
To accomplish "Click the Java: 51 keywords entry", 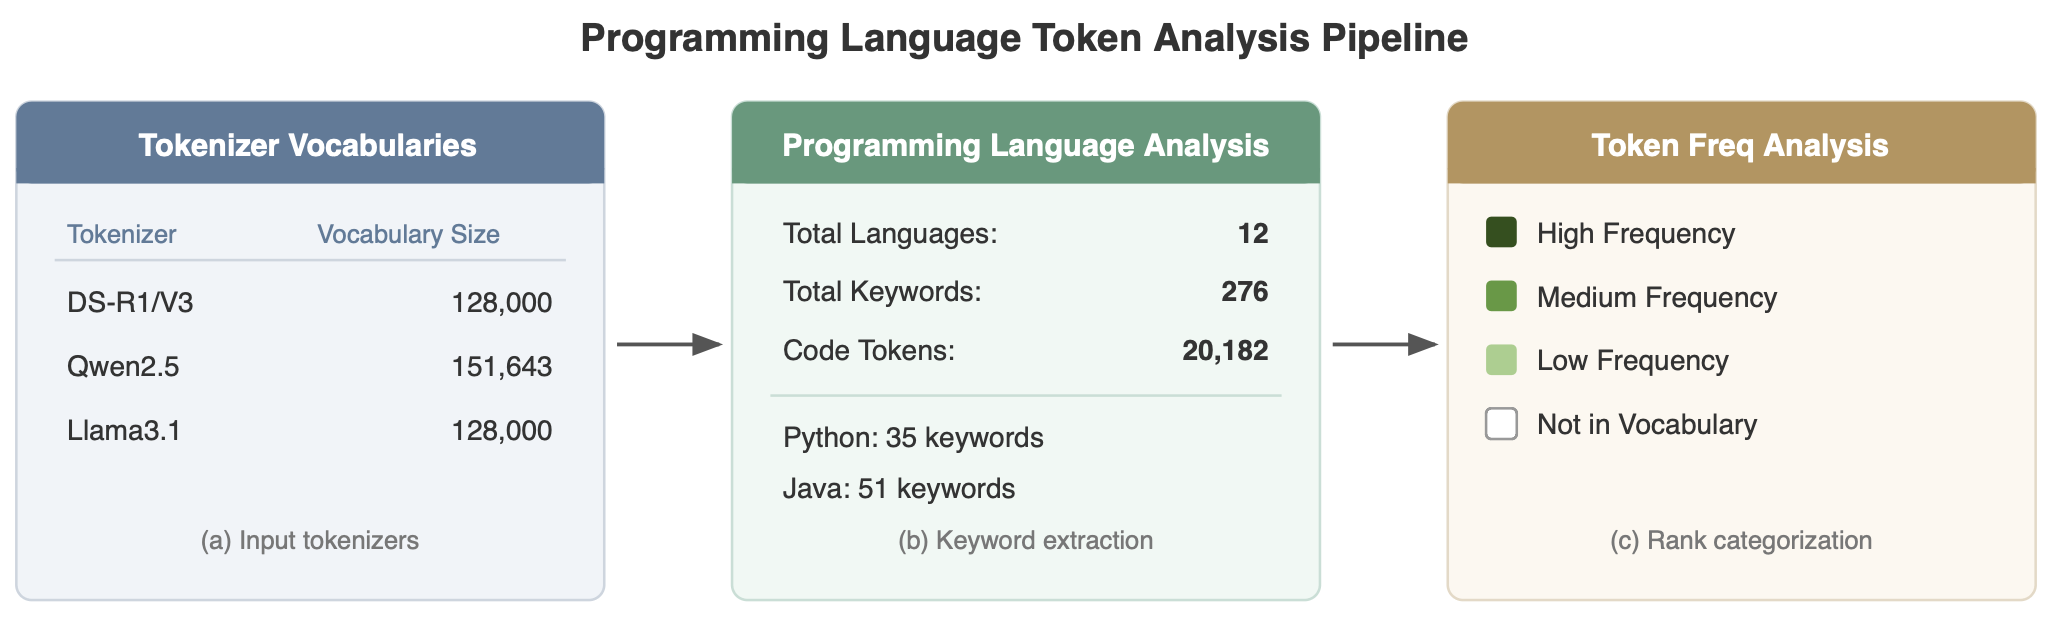I will coord(899,488).
